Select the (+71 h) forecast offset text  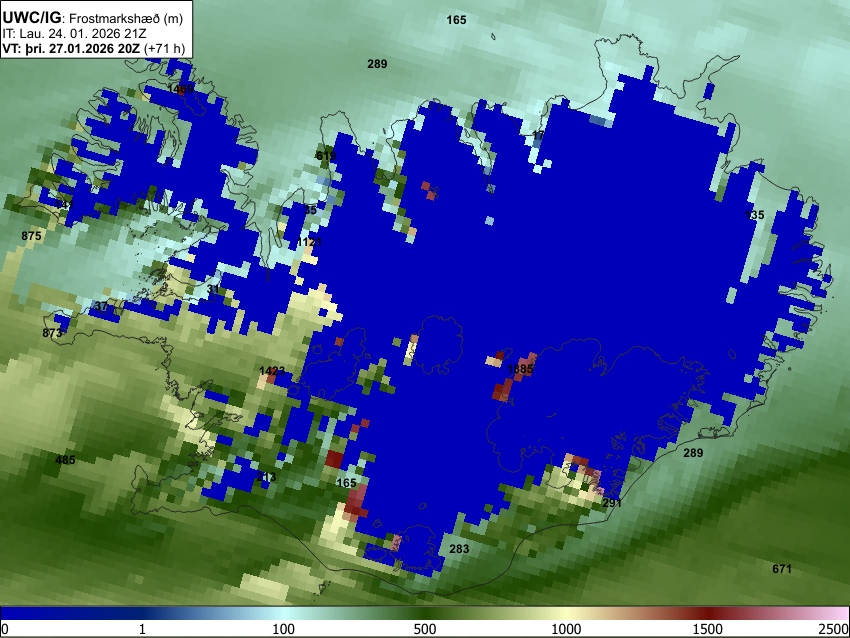coord(164,48)
